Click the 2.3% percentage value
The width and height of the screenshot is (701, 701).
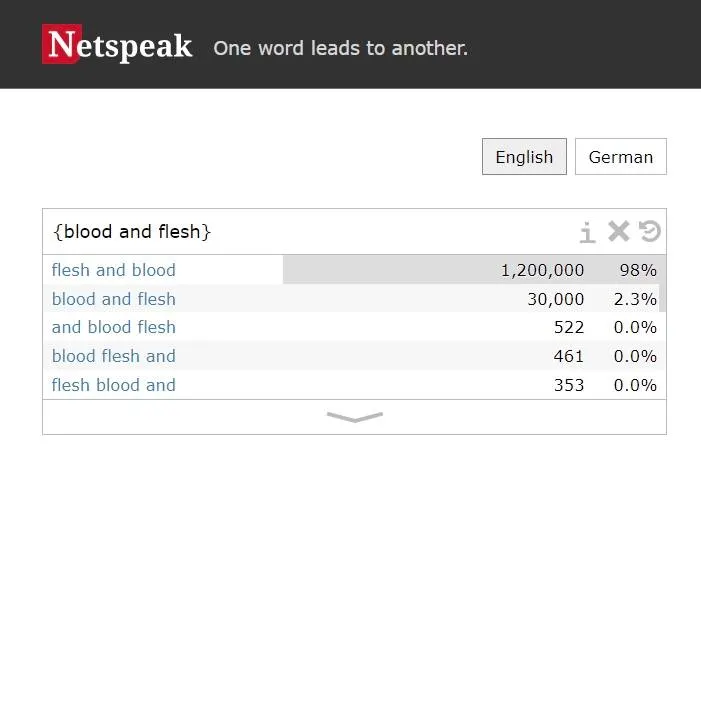tap(635, 299)
